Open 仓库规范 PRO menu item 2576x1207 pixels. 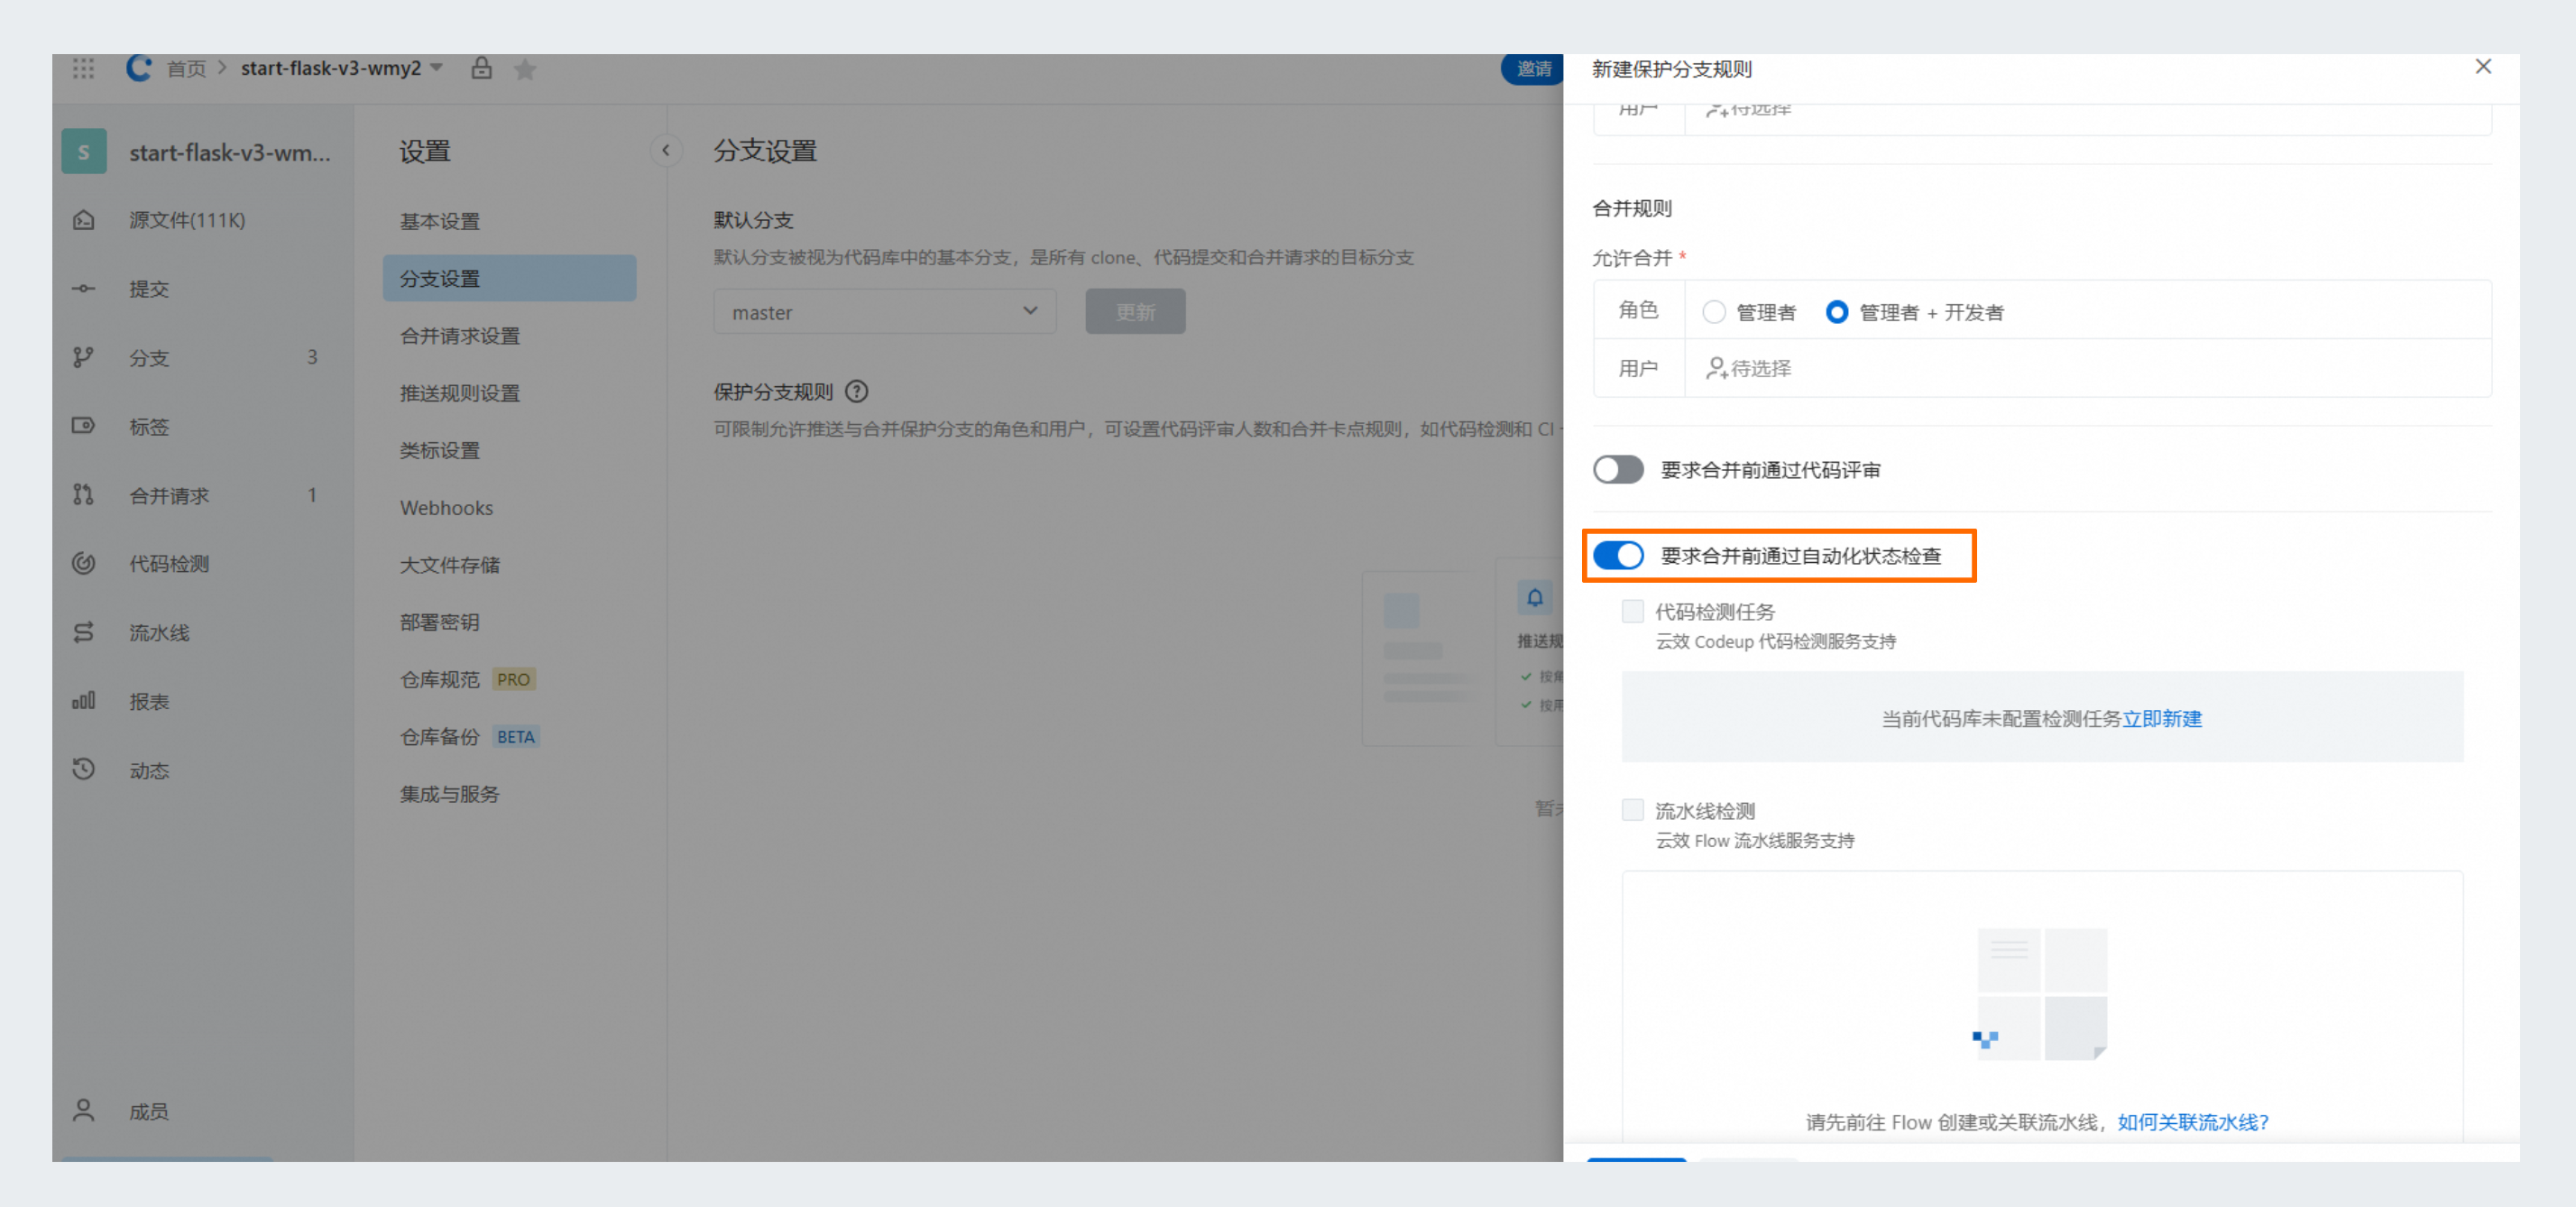(509, 680)
